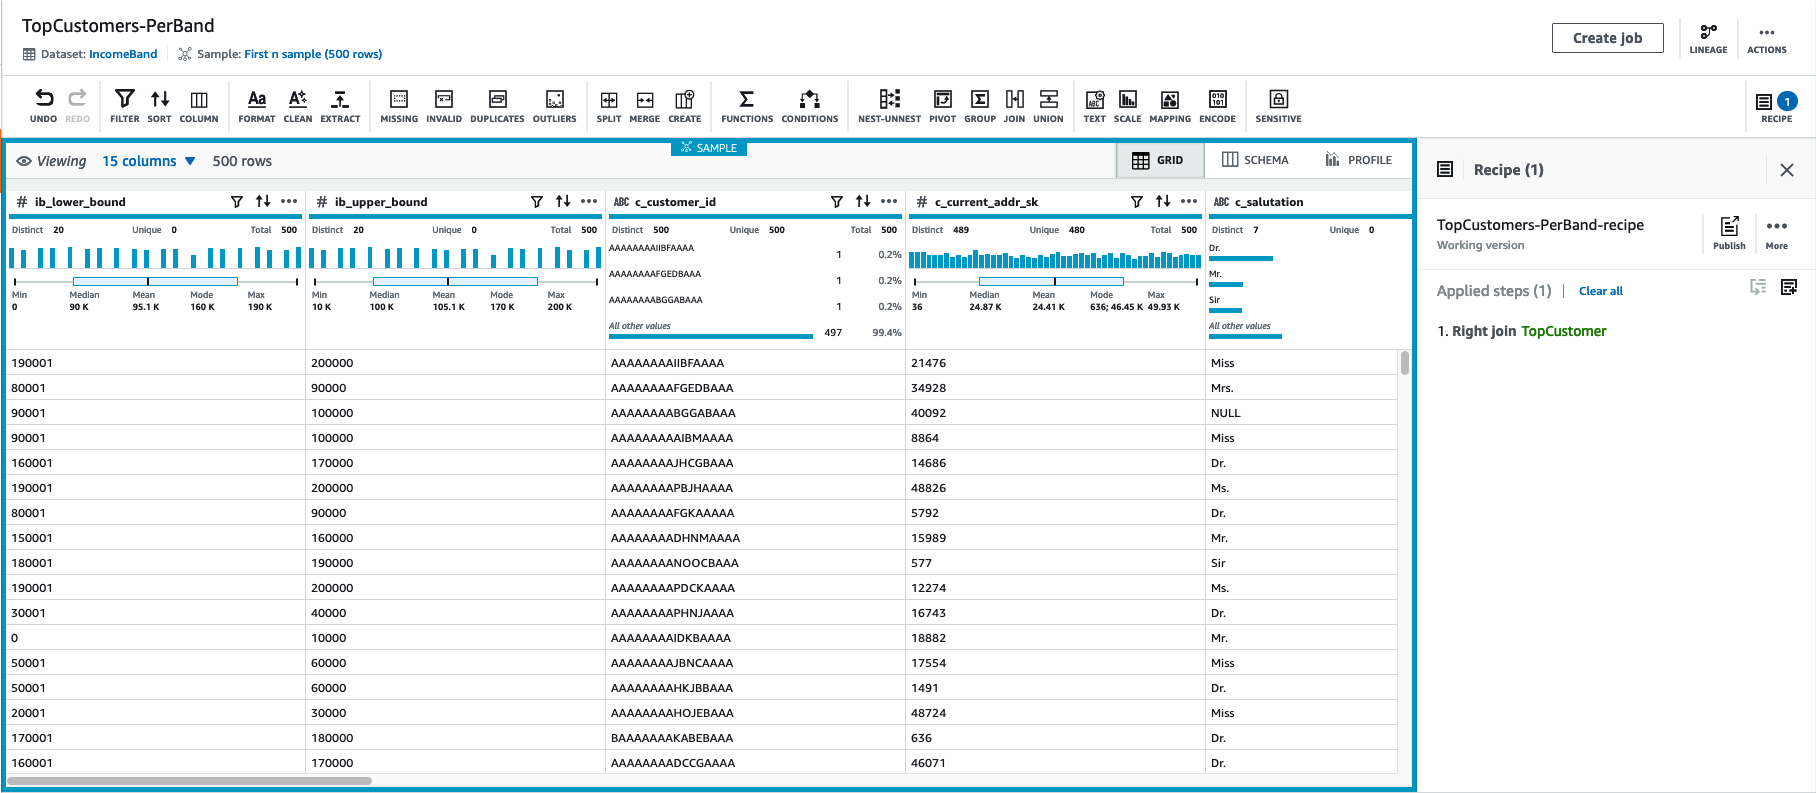The image size is (1816, 793).
Task: Open the Group tool
Action: tap(980, 105)
